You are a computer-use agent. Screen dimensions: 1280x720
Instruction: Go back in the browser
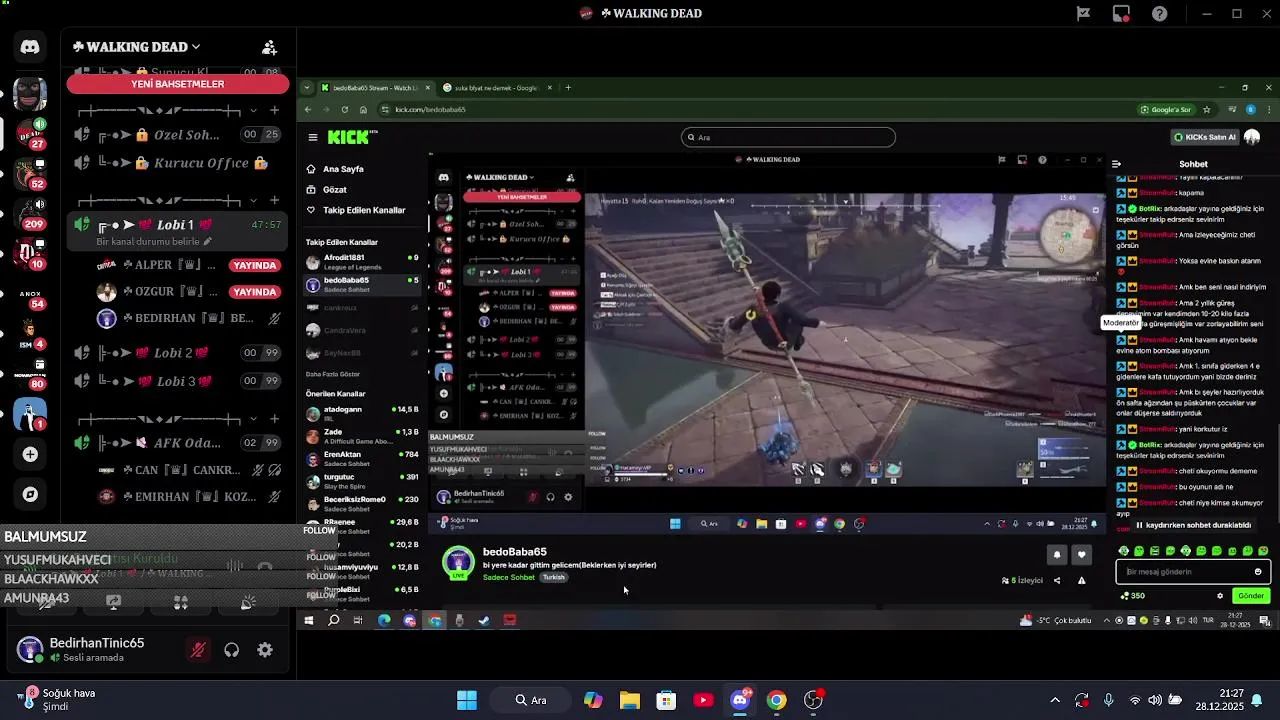(x=309, y=109)
